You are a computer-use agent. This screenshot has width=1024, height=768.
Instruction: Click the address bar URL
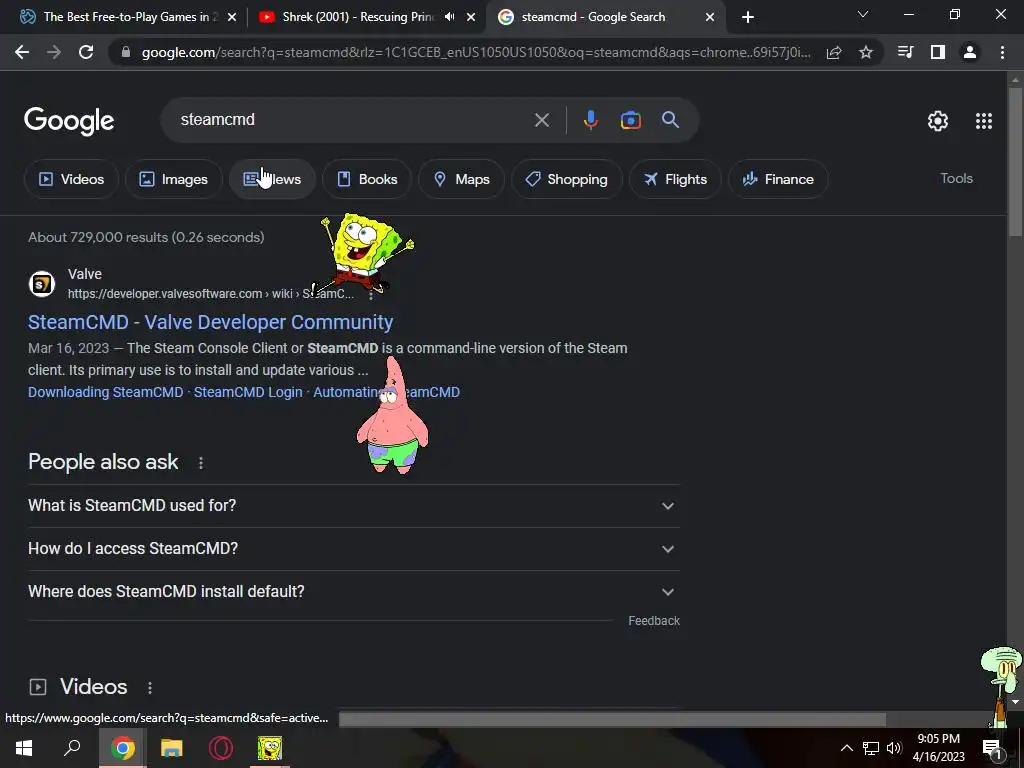[475, 52]
